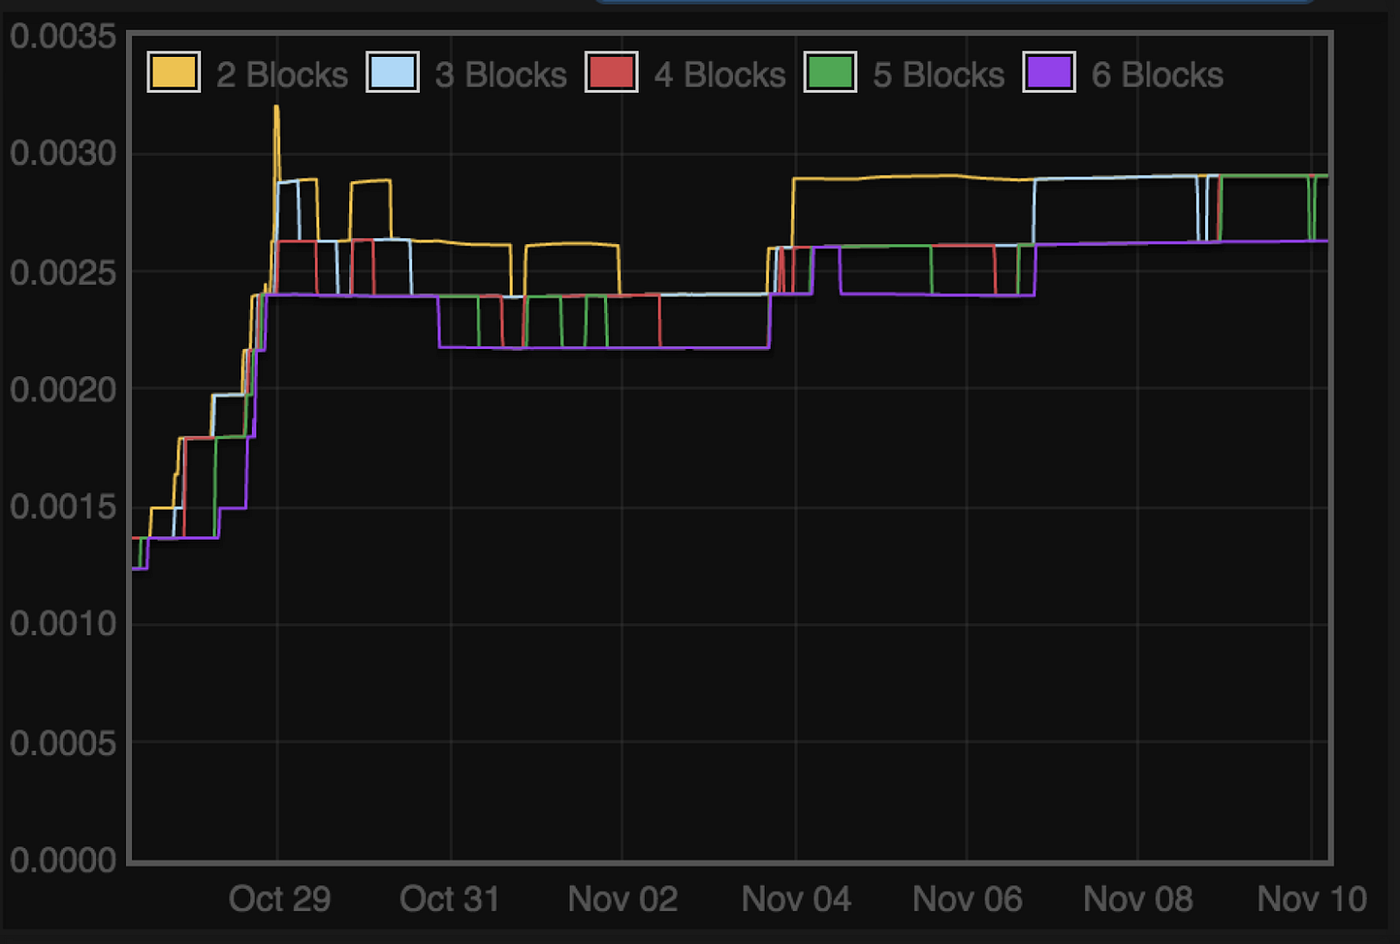
Task: Click the red 4 Blocks legend swatch
Action: point(611,72)
